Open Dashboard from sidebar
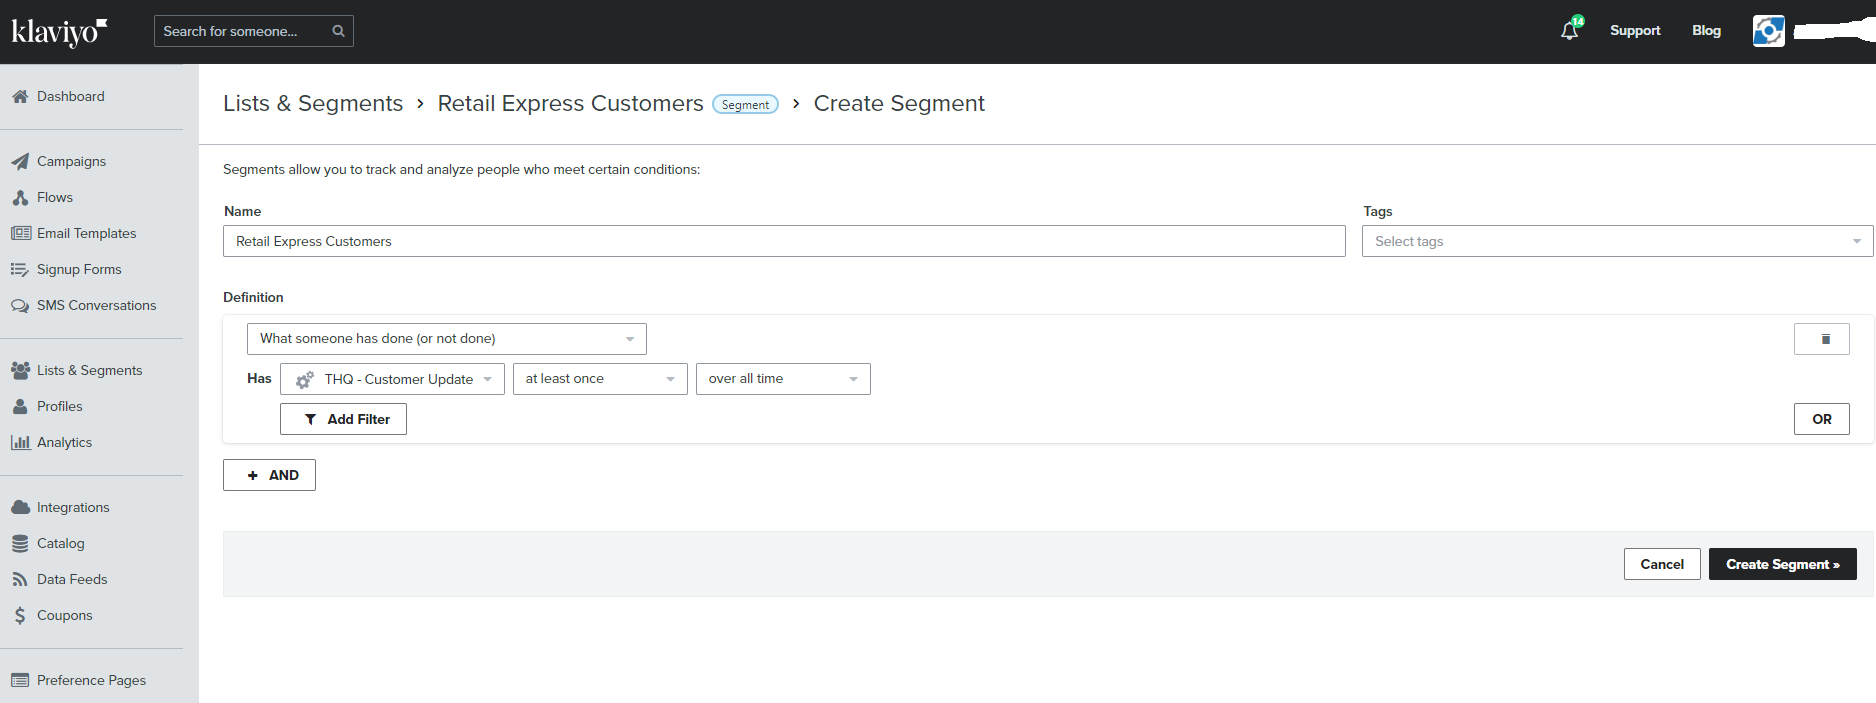Image resolution: width=1876 pixels, height=703 pixels. point(70,96)
